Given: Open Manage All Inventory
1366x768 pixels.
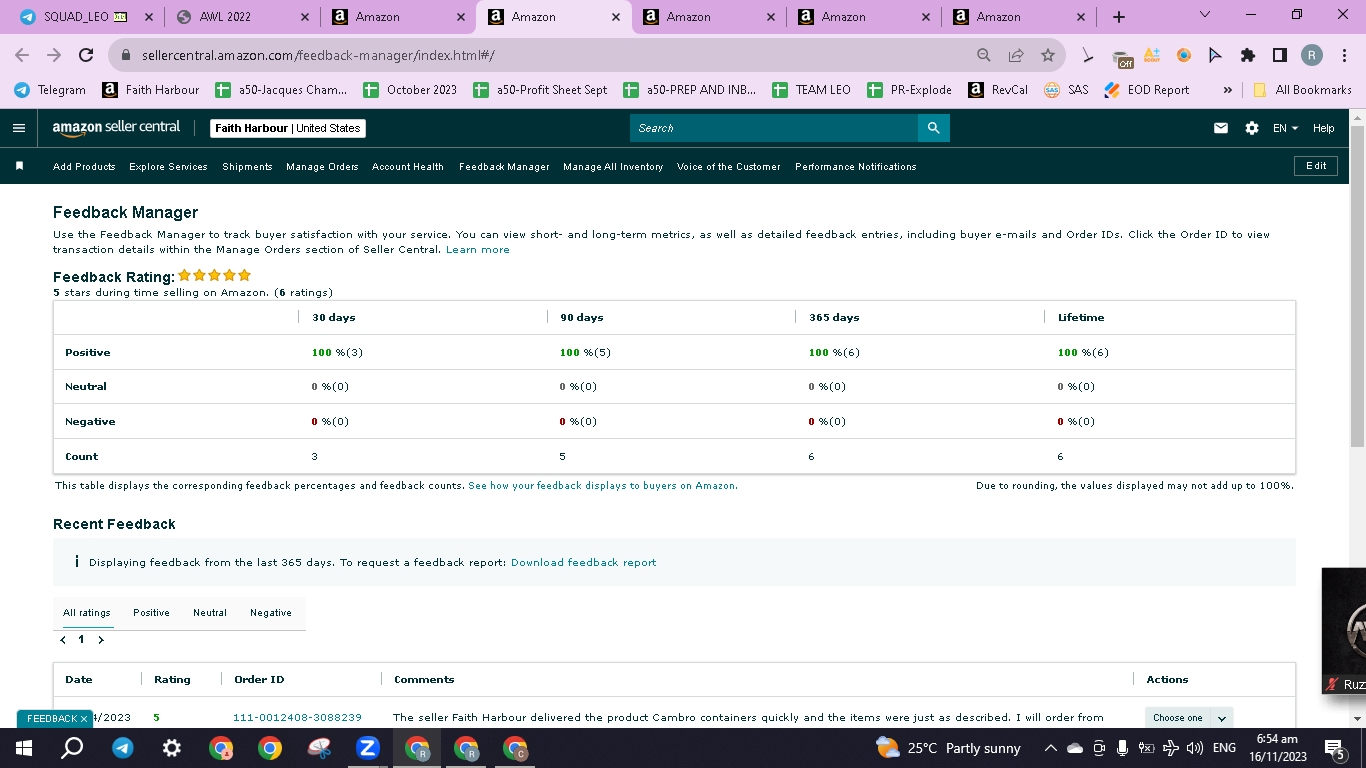Looking at the screenshot, I should click(613, 167).
